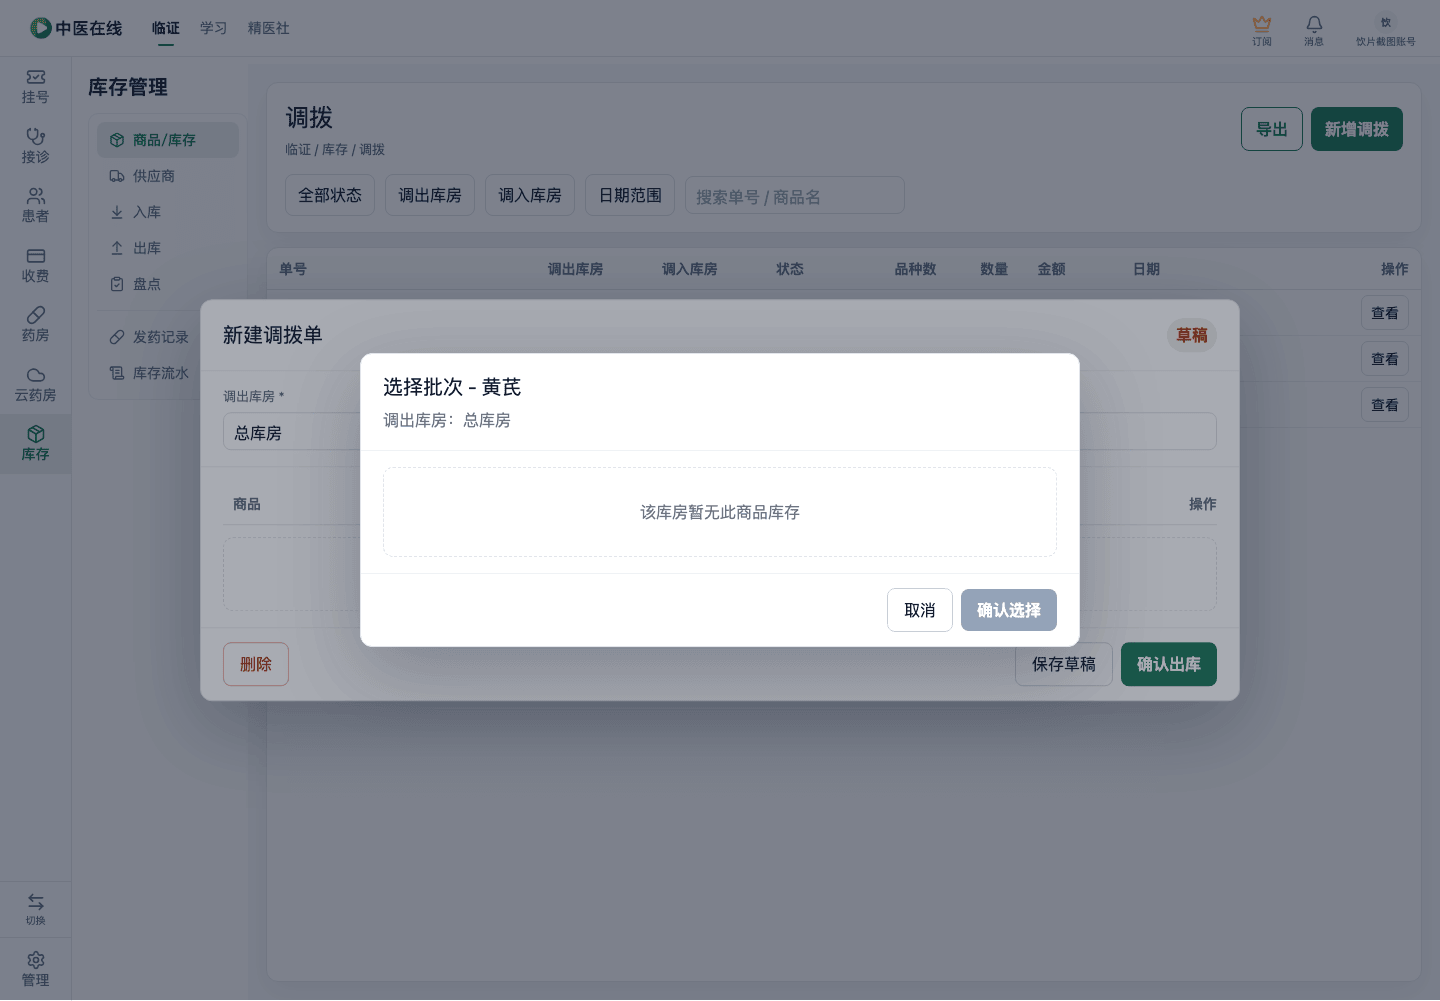
Task: Click the 日期 column header
Action: pyautogui.click(x=1146, y=269)
